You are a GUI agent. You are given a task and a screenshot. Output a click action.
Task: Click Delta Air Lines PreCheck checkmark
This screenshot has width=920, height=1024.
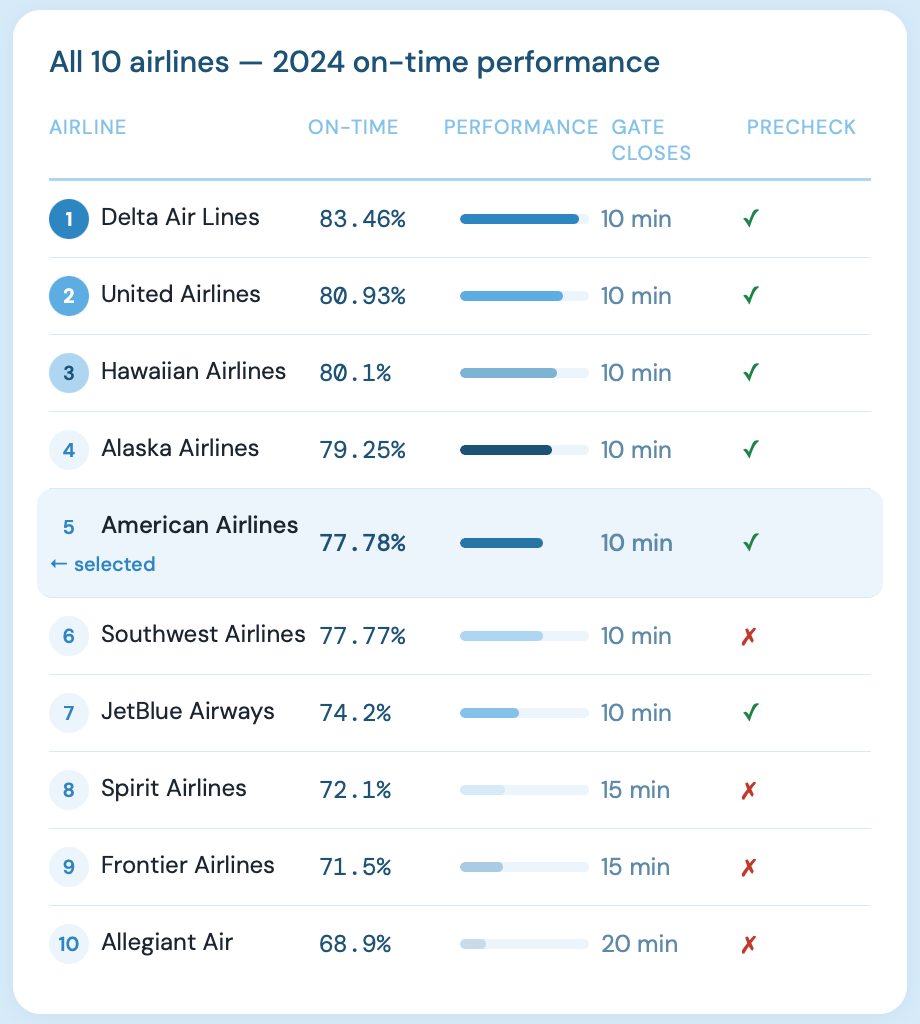coord(751,218)
